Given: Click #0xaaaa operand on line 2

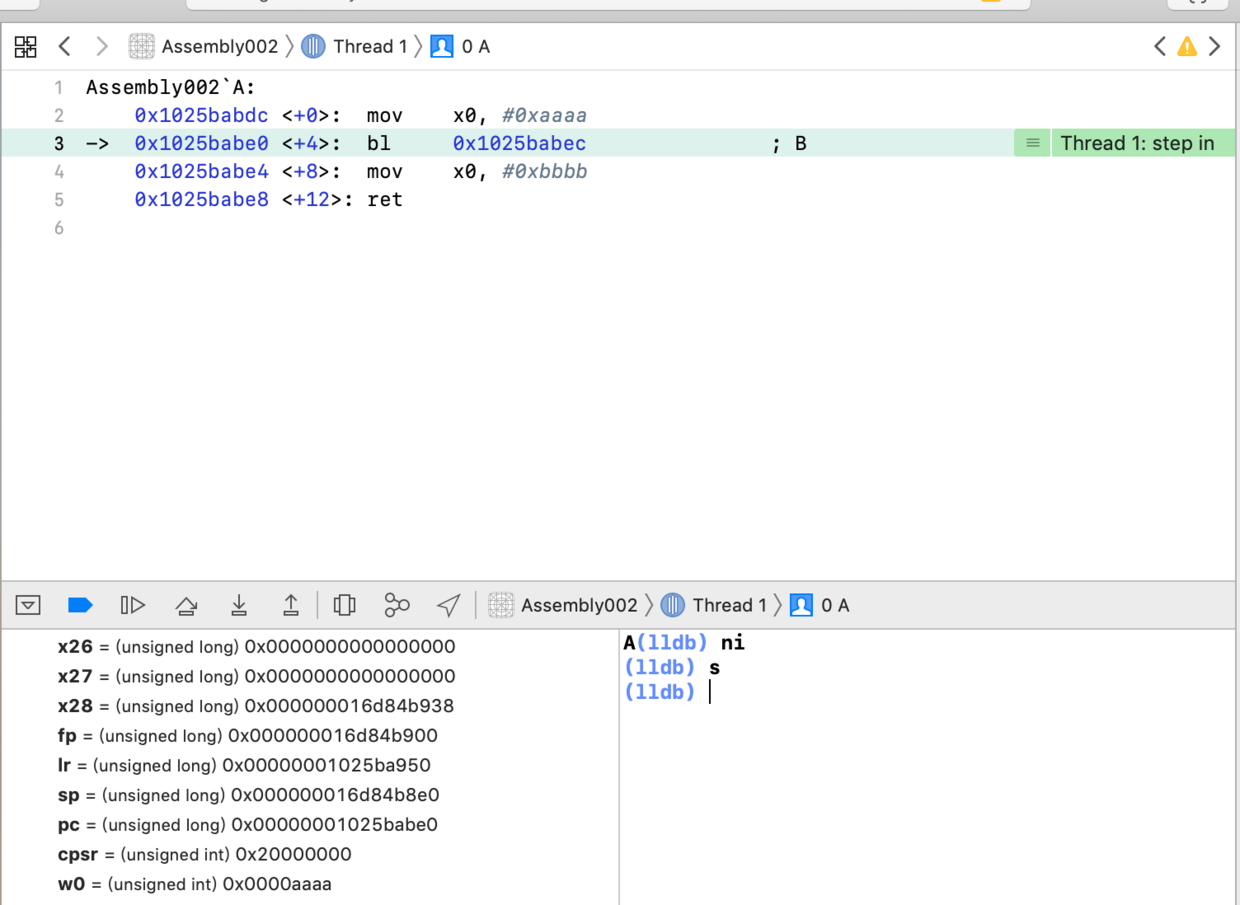Looking at the screenshot, I should [x=544, y=115].
